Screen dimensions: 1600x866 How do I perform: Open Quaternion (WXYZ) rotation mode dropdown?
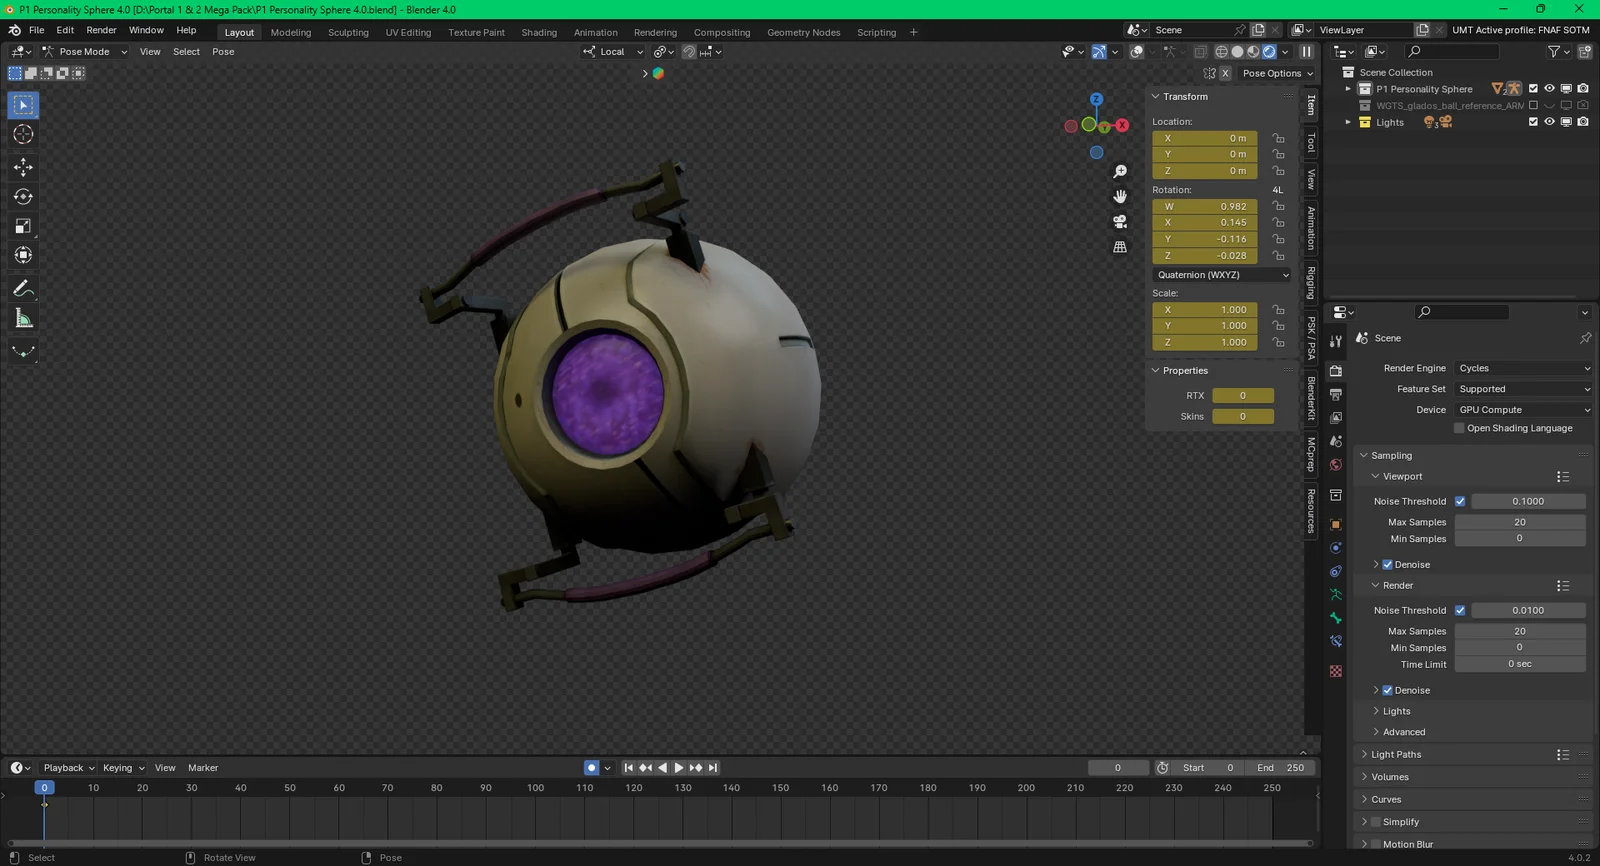click(x=1222, y=275)
